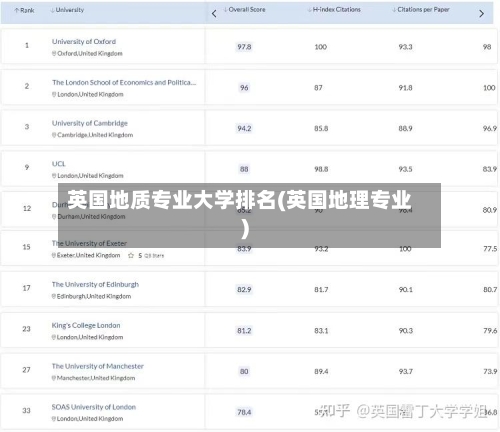This screenshot has height=432, width=500.
Task: Click the overall score 80 for Manchester
Action: 244,371
